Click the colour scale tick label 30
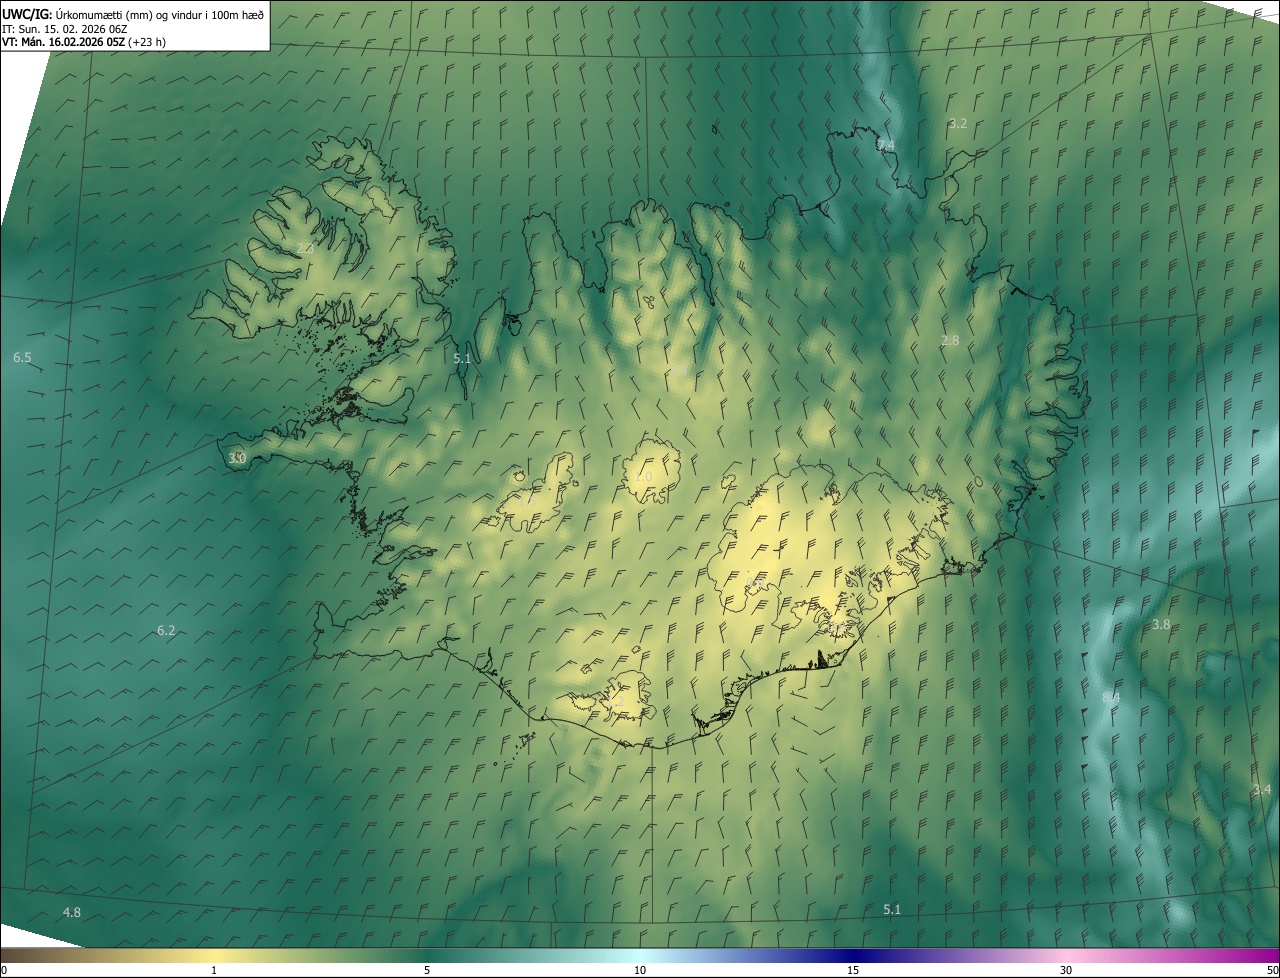The height and width of the screenshot is (978, 1280). pos(1066,970)
